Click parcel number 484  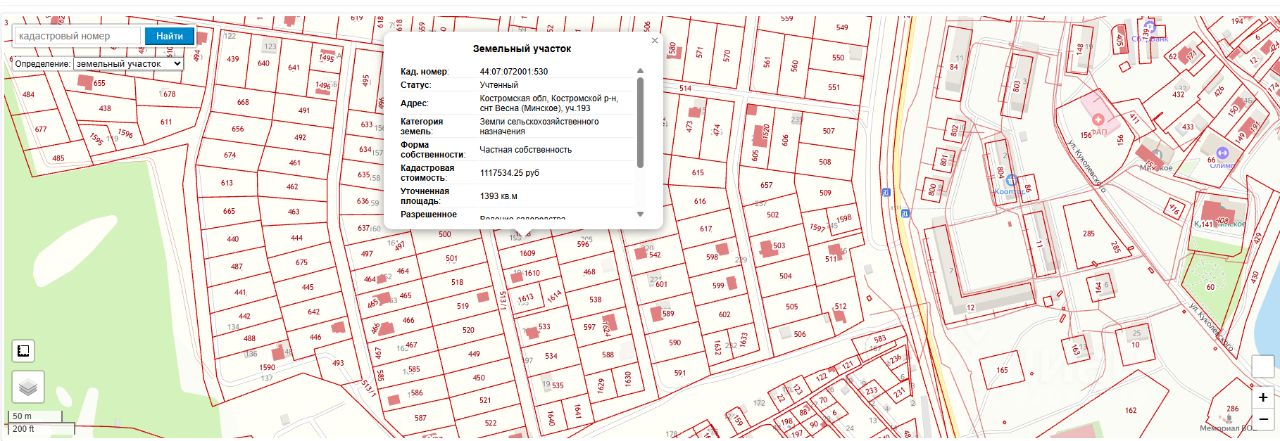[x=28, y=95]
